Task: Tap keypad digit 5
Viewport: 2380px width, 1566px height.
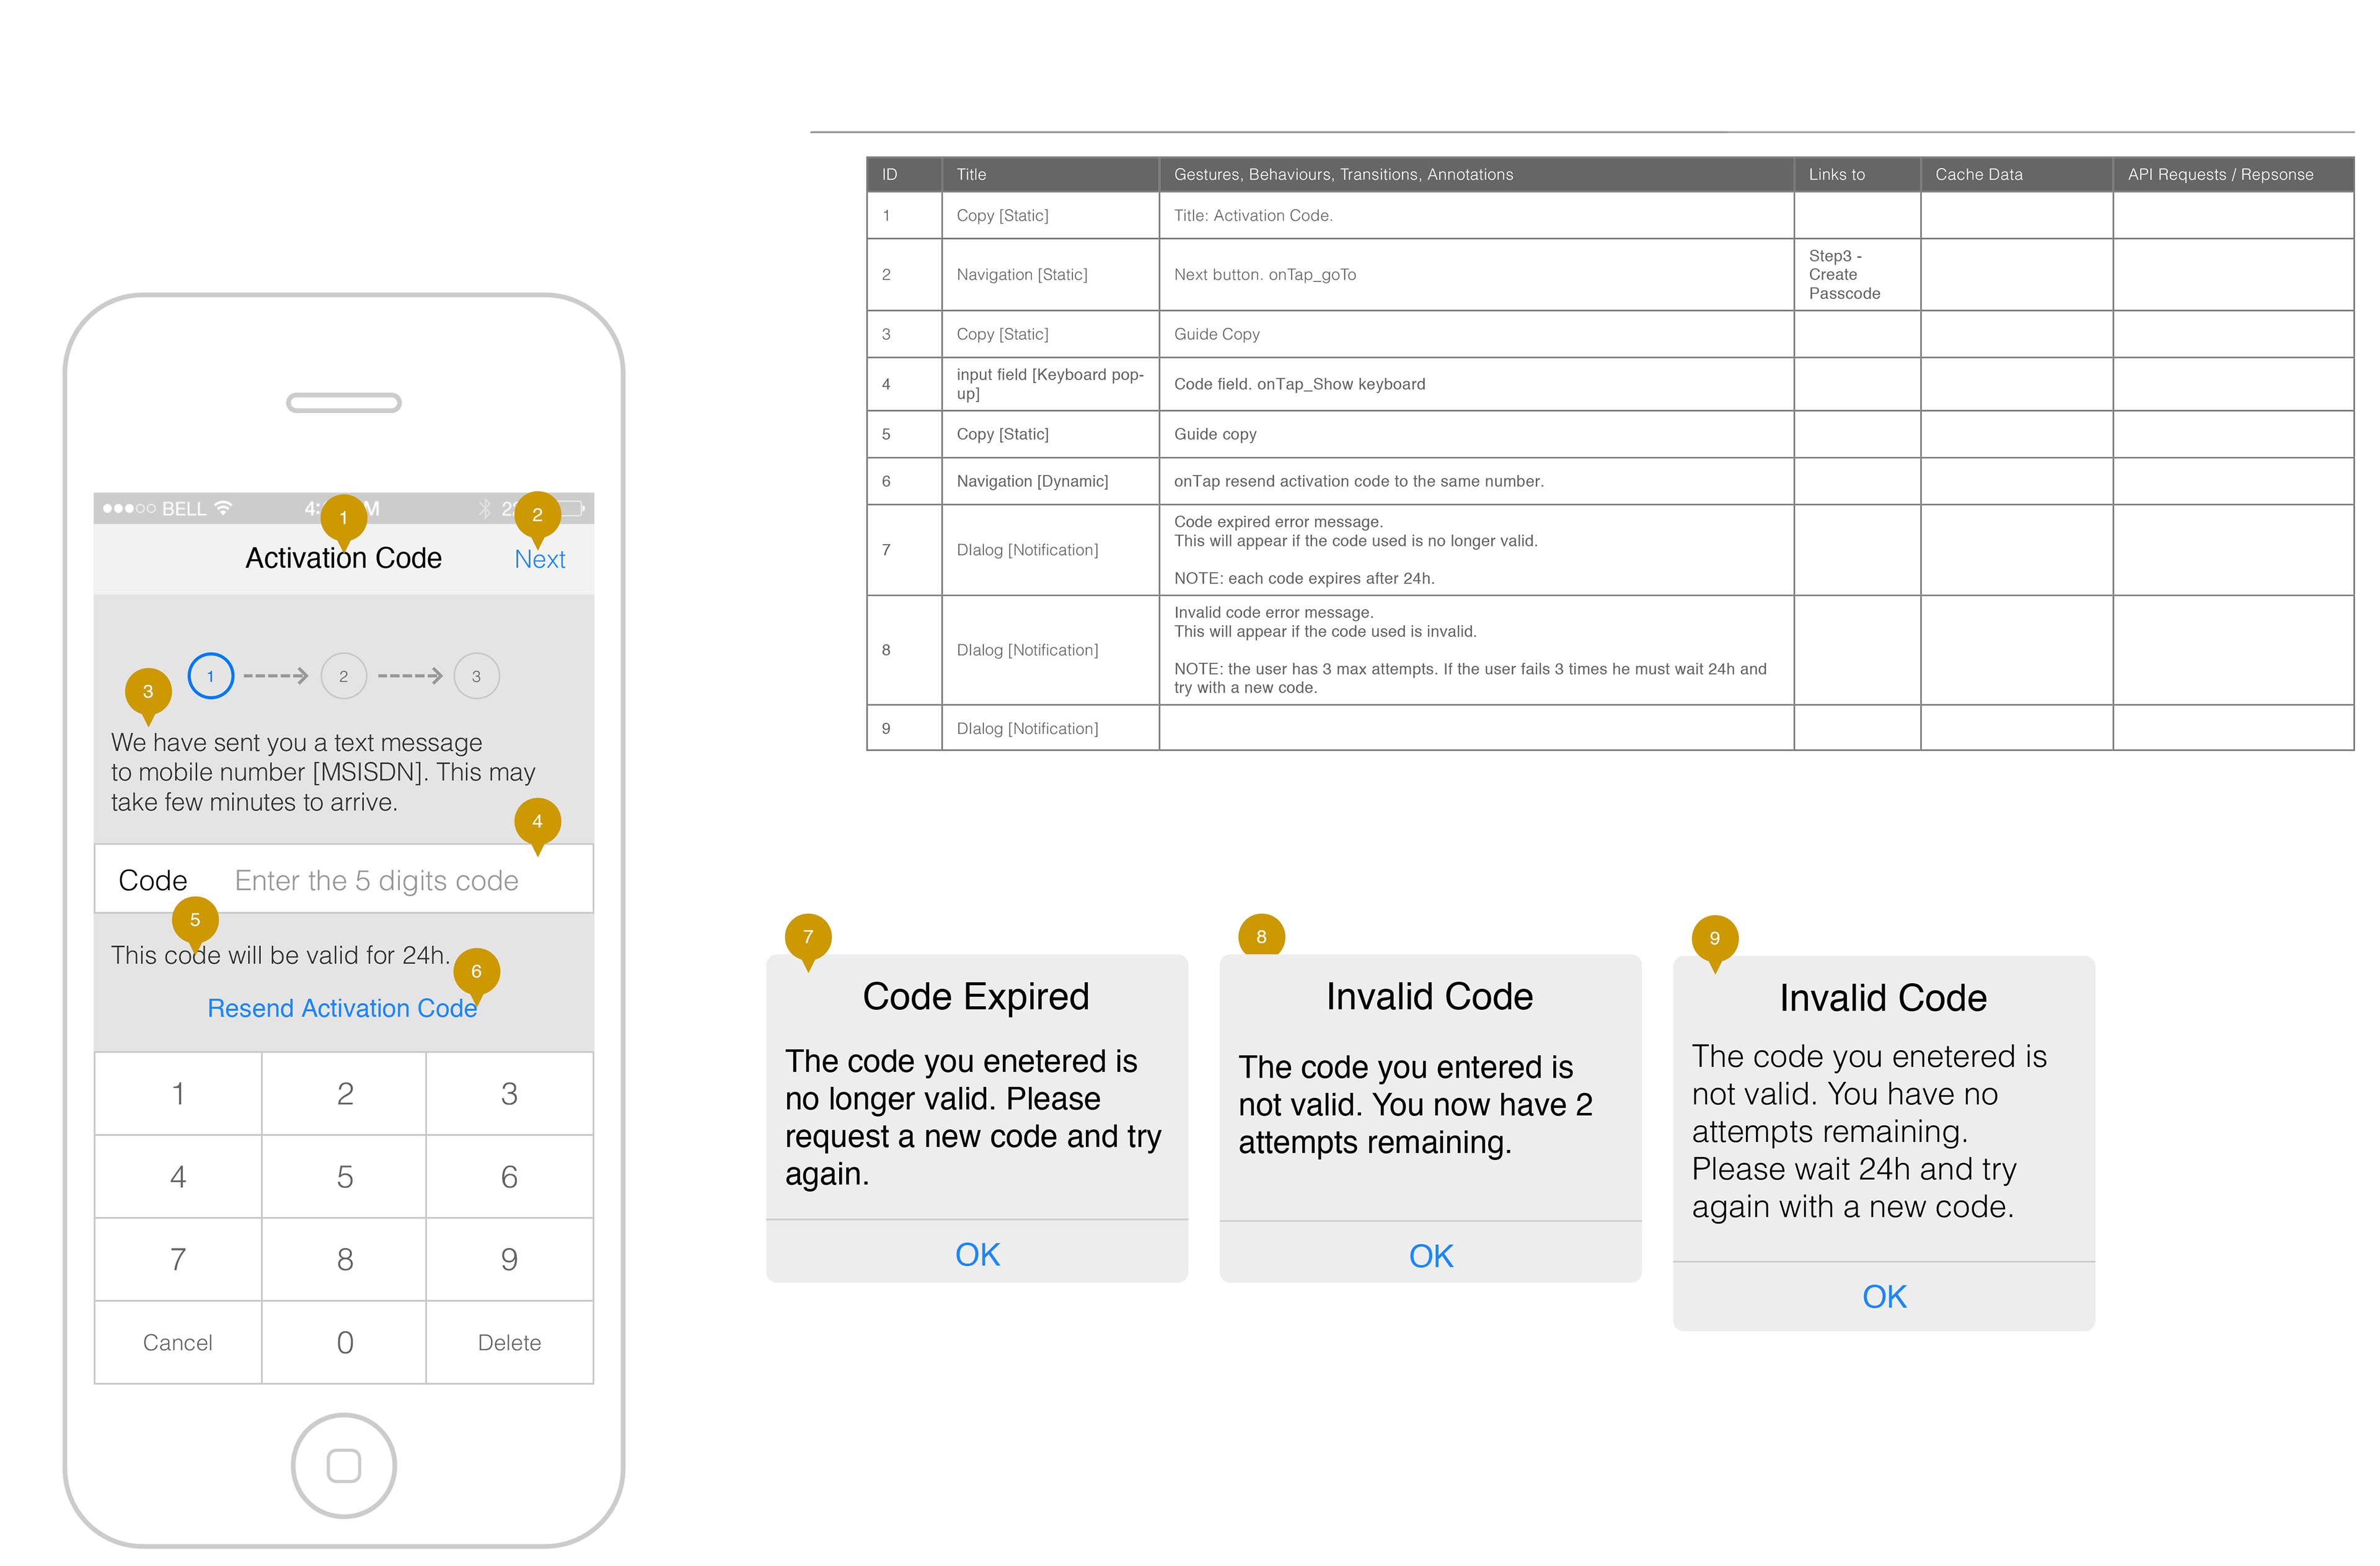Action: 344,1176
